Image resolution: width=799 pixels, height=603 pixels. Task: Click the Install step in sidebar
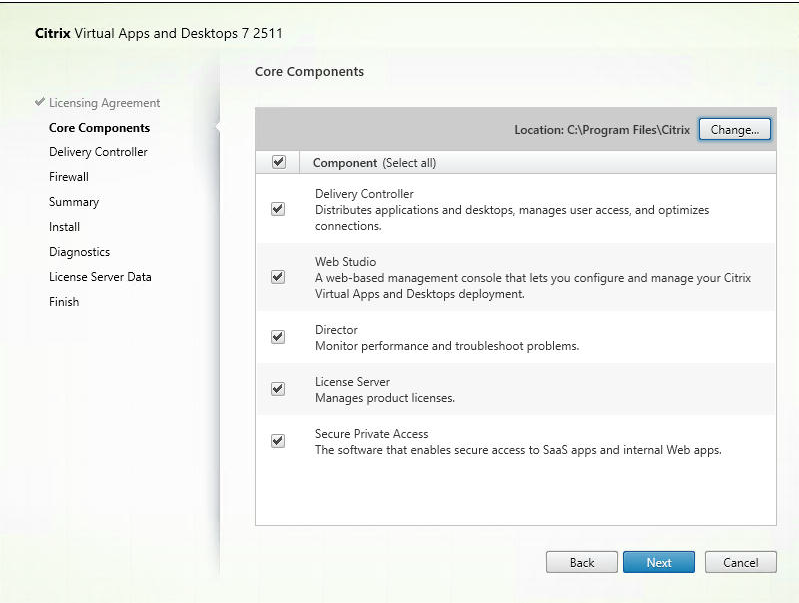(x=64, y=227)
